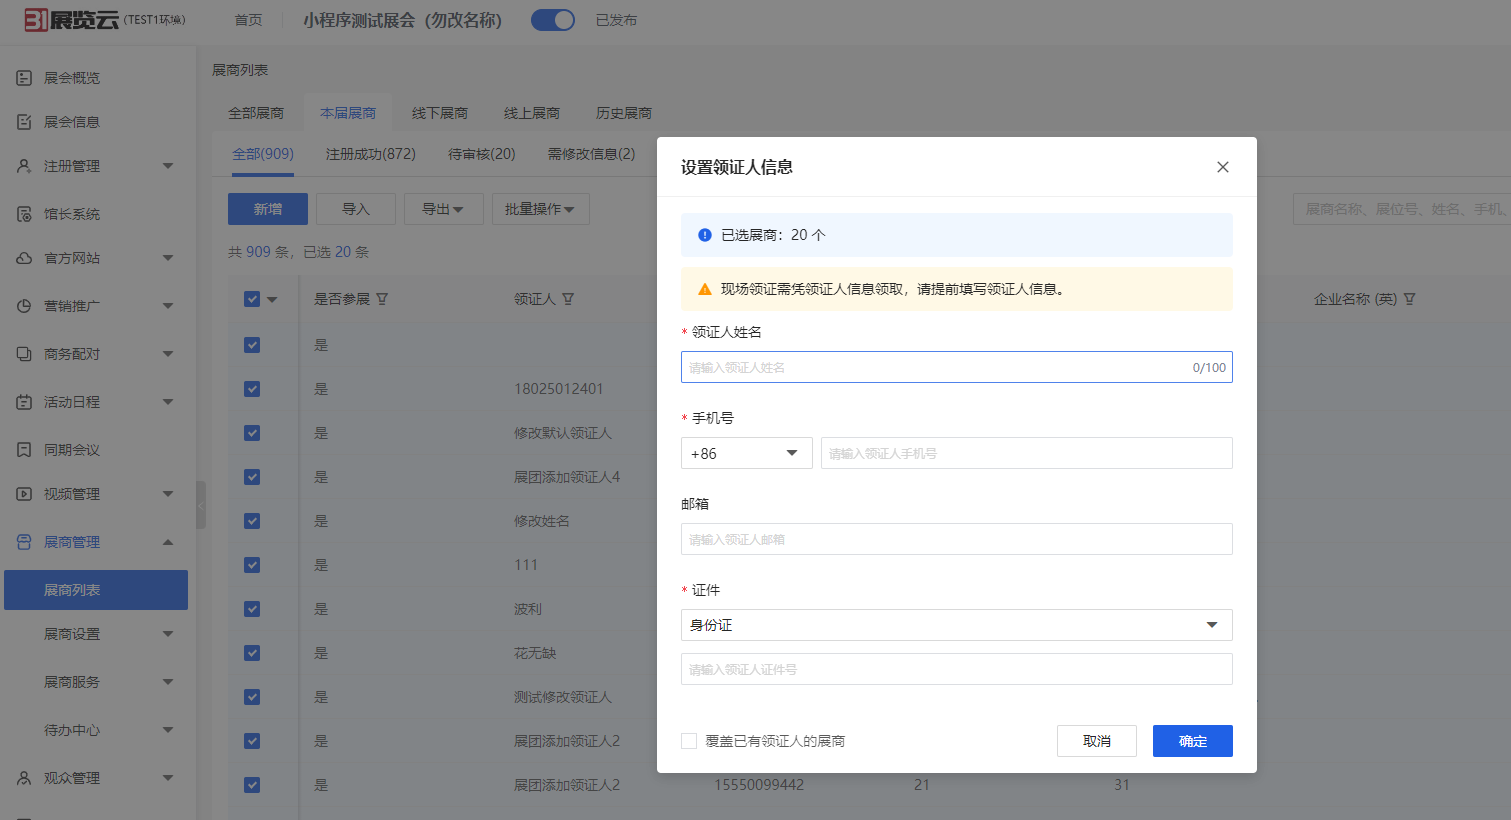Click the 营销推广 pie chart icon
Viewport: 1511px width, 820px height.
tap(24, 305)
